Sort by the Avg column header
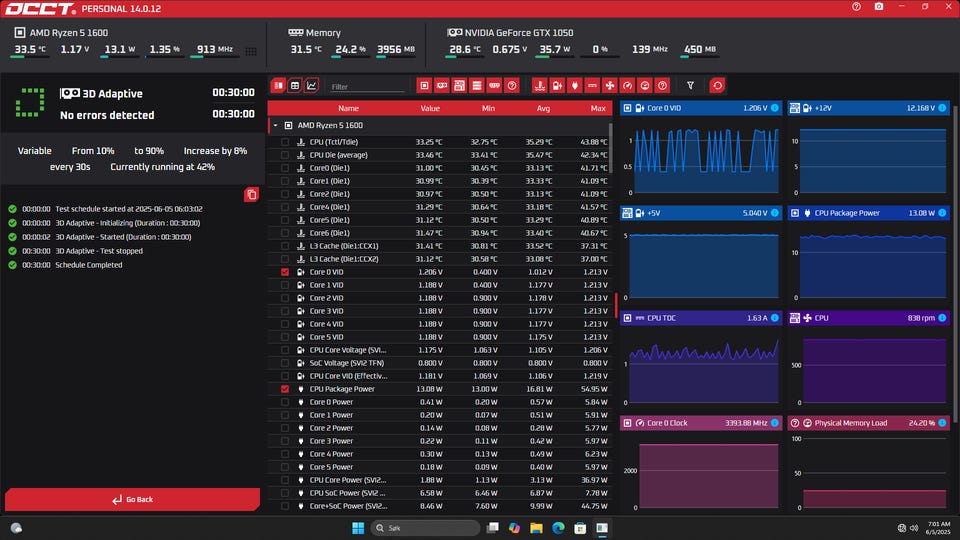Viewport: 960px width, 540px height. coord(543,108)
